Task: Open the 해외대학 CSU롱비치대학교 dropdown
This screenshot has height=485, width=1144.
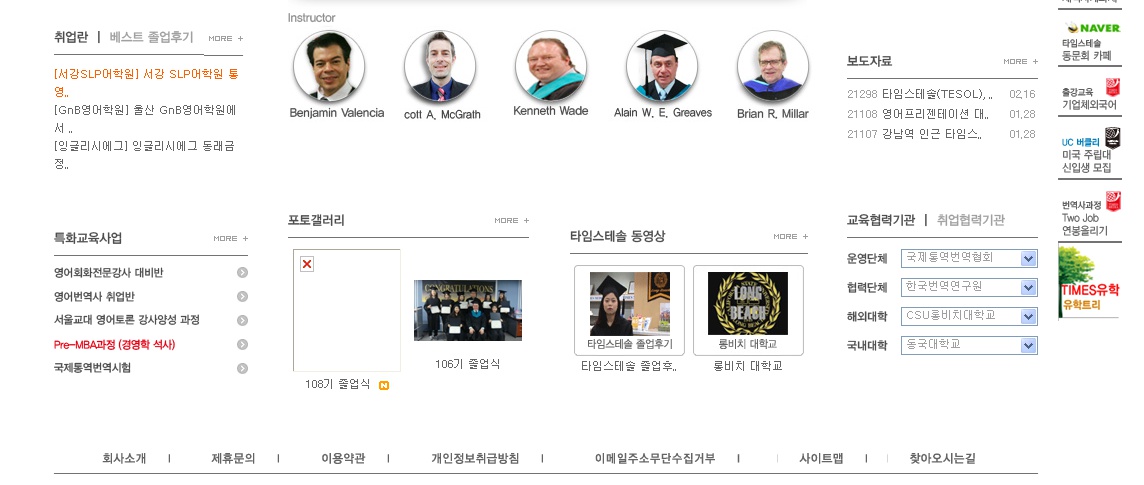Action: (969, 317)
